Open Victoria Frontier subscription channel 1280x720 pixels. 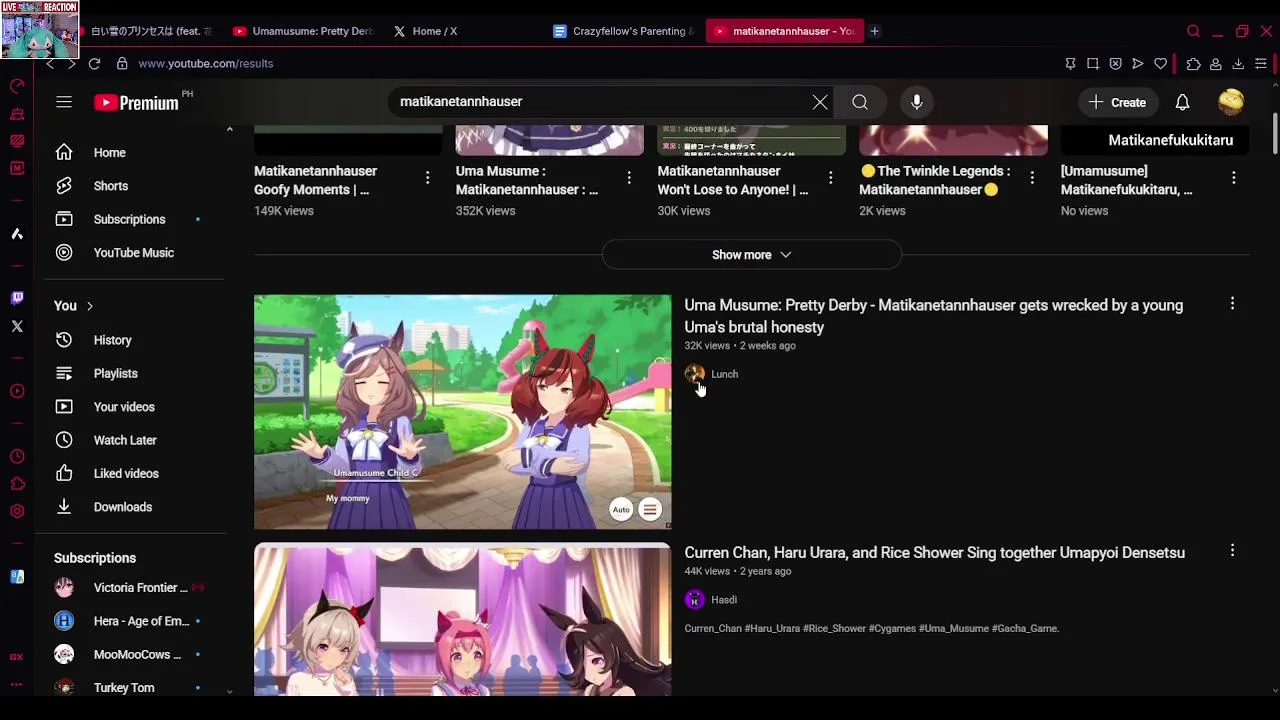pos(134,588)
